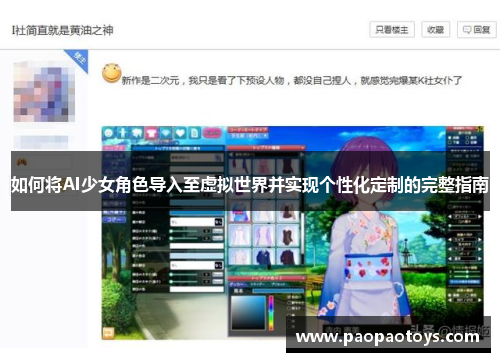
Task: Open the document page icon in game toolbar
Action: (194, 133)
